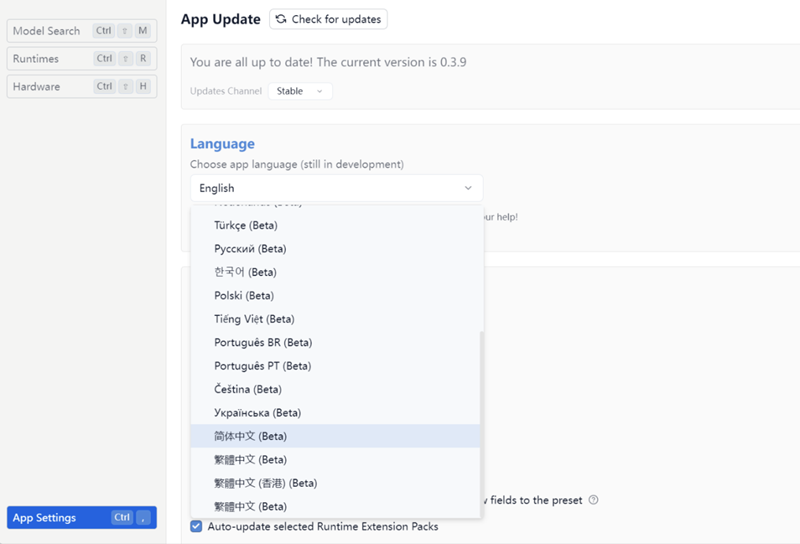Uncheck Auto-update selected Runtime Extension Packs
Screen dimensions: 800x544
[x=196, y=526]
